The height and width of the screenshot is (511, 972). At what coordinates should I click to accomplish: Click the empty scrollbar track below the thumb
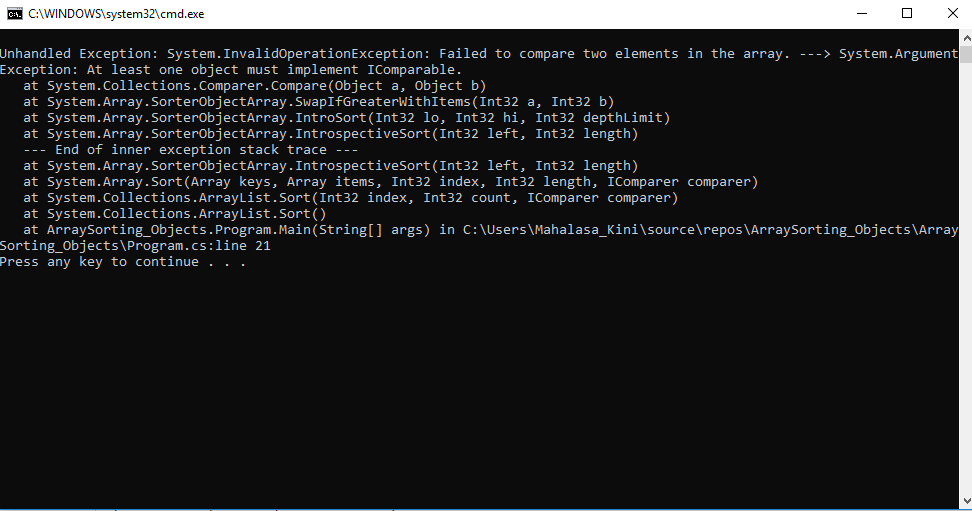tap(966, 277)
